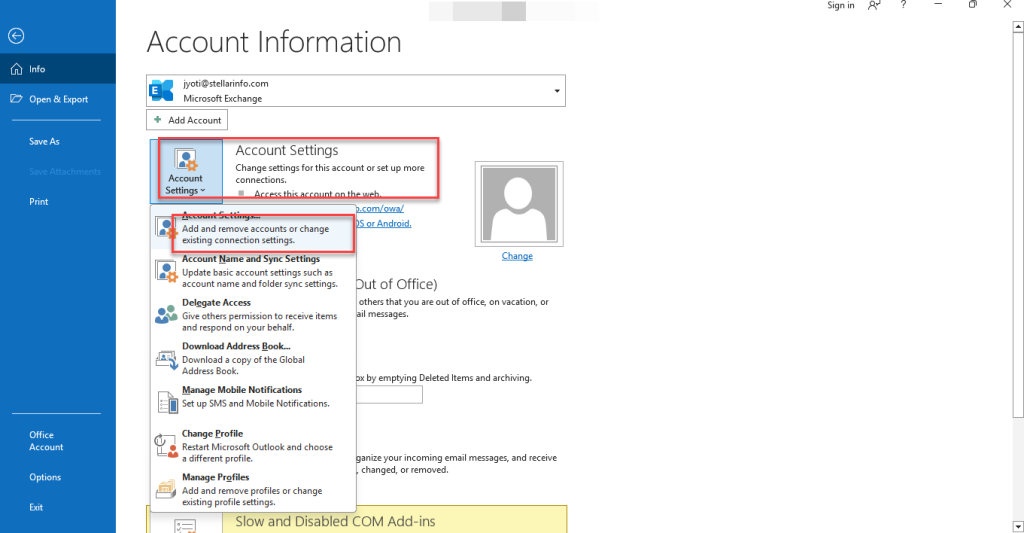
Task: Choose Manage Profiles menu entry
Action: pyautogui.click(x=253, y=489)
